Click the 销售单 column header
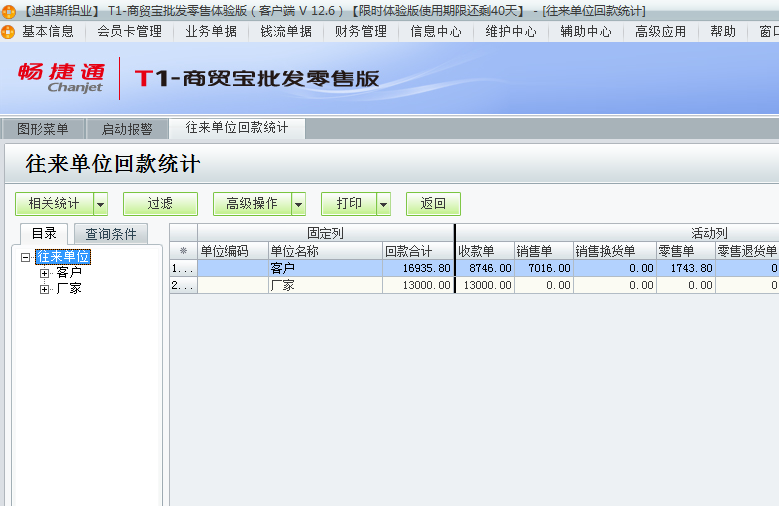Screen dimensions: 779x506 (544, 251)
